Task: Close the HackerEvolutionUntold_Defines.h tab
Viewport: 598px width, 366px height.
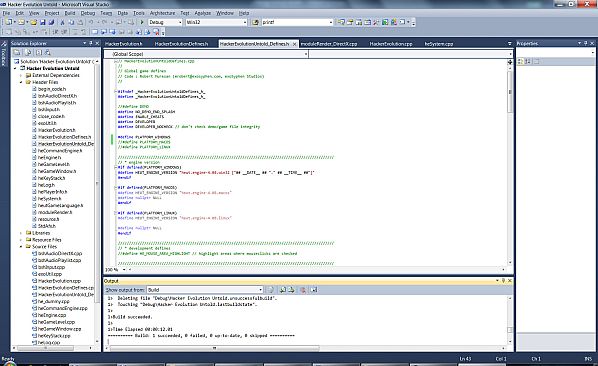Action: coord(294,44)
